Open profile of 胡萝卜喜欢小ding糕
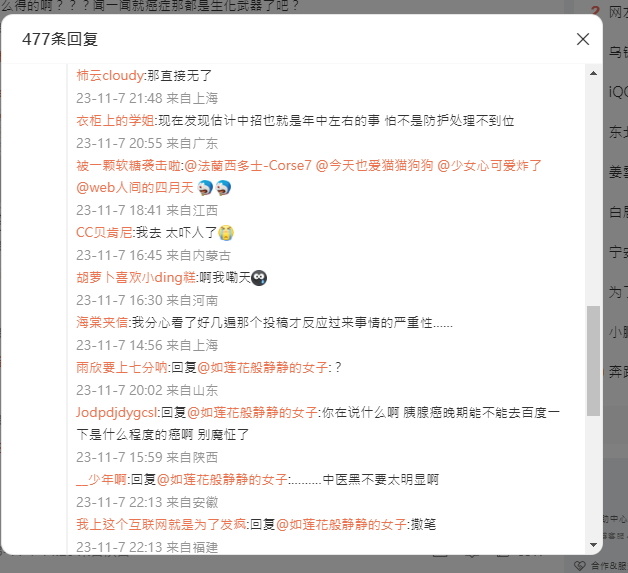 coord(136,277)
